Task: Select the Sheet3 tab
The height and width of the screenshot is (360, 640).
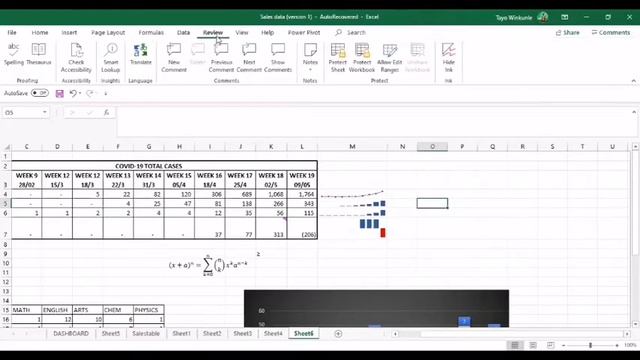Action: (x=242, y=333)
